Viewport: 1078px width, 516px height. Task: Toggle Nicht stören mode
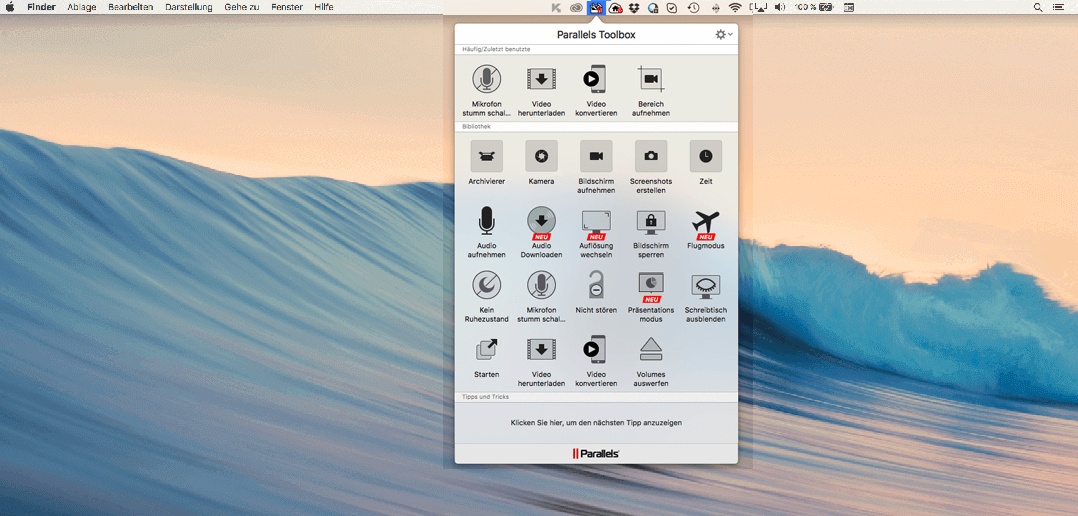596,285
